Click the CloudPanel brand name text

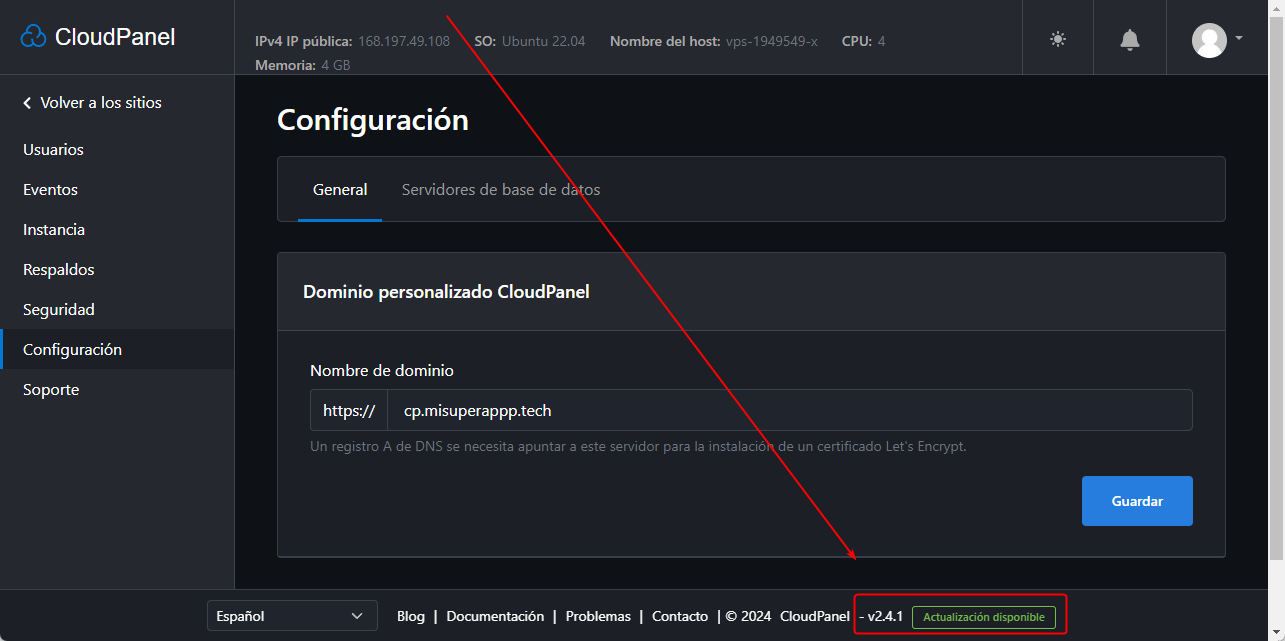115,37
